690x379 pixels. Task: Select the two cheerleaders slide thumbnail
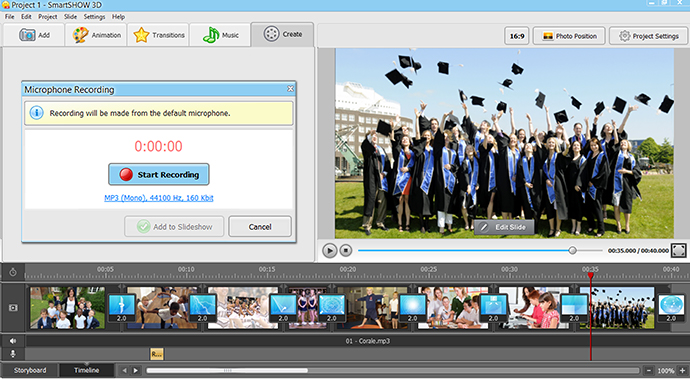(307, 308)
